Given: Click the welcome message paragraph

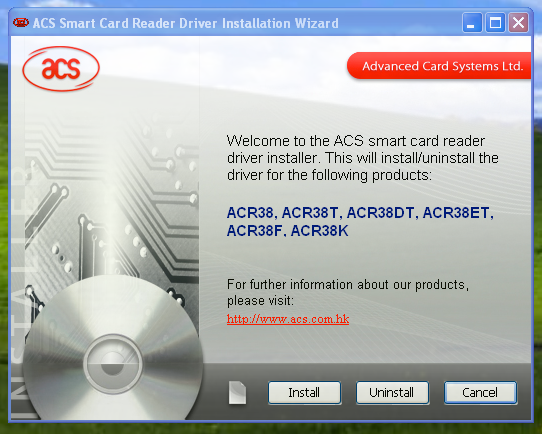Looking at the screenshot, I should pyautogui.click(x=362, y=158).
